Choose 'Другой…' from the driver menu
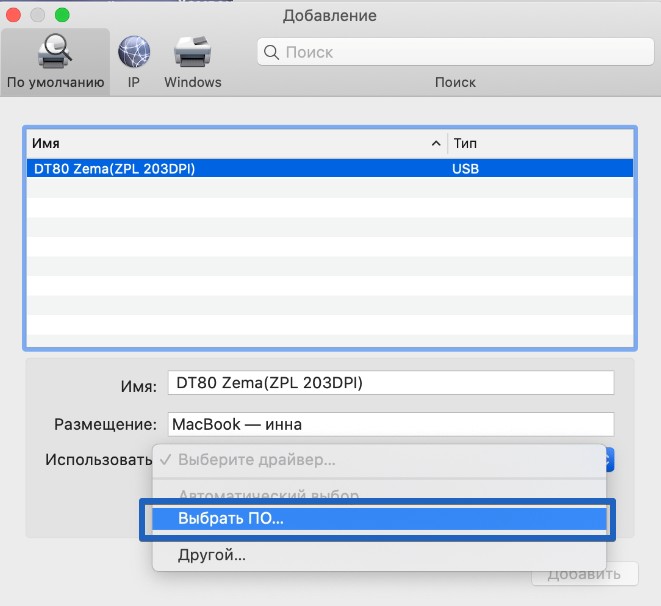Viewport: 661px width, 606px height. point(211,554)
